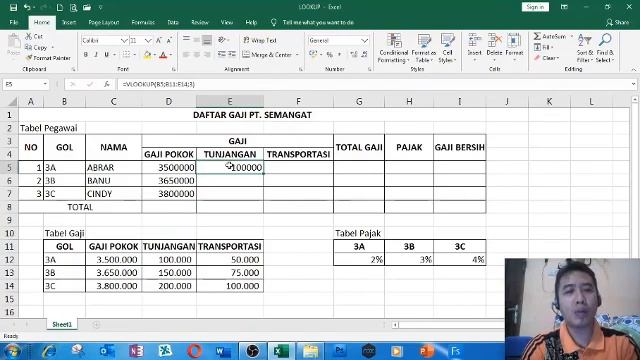This screenshot has height=360, width=640.
Task: Click the Format cells icon
Action: coord(514,40)
